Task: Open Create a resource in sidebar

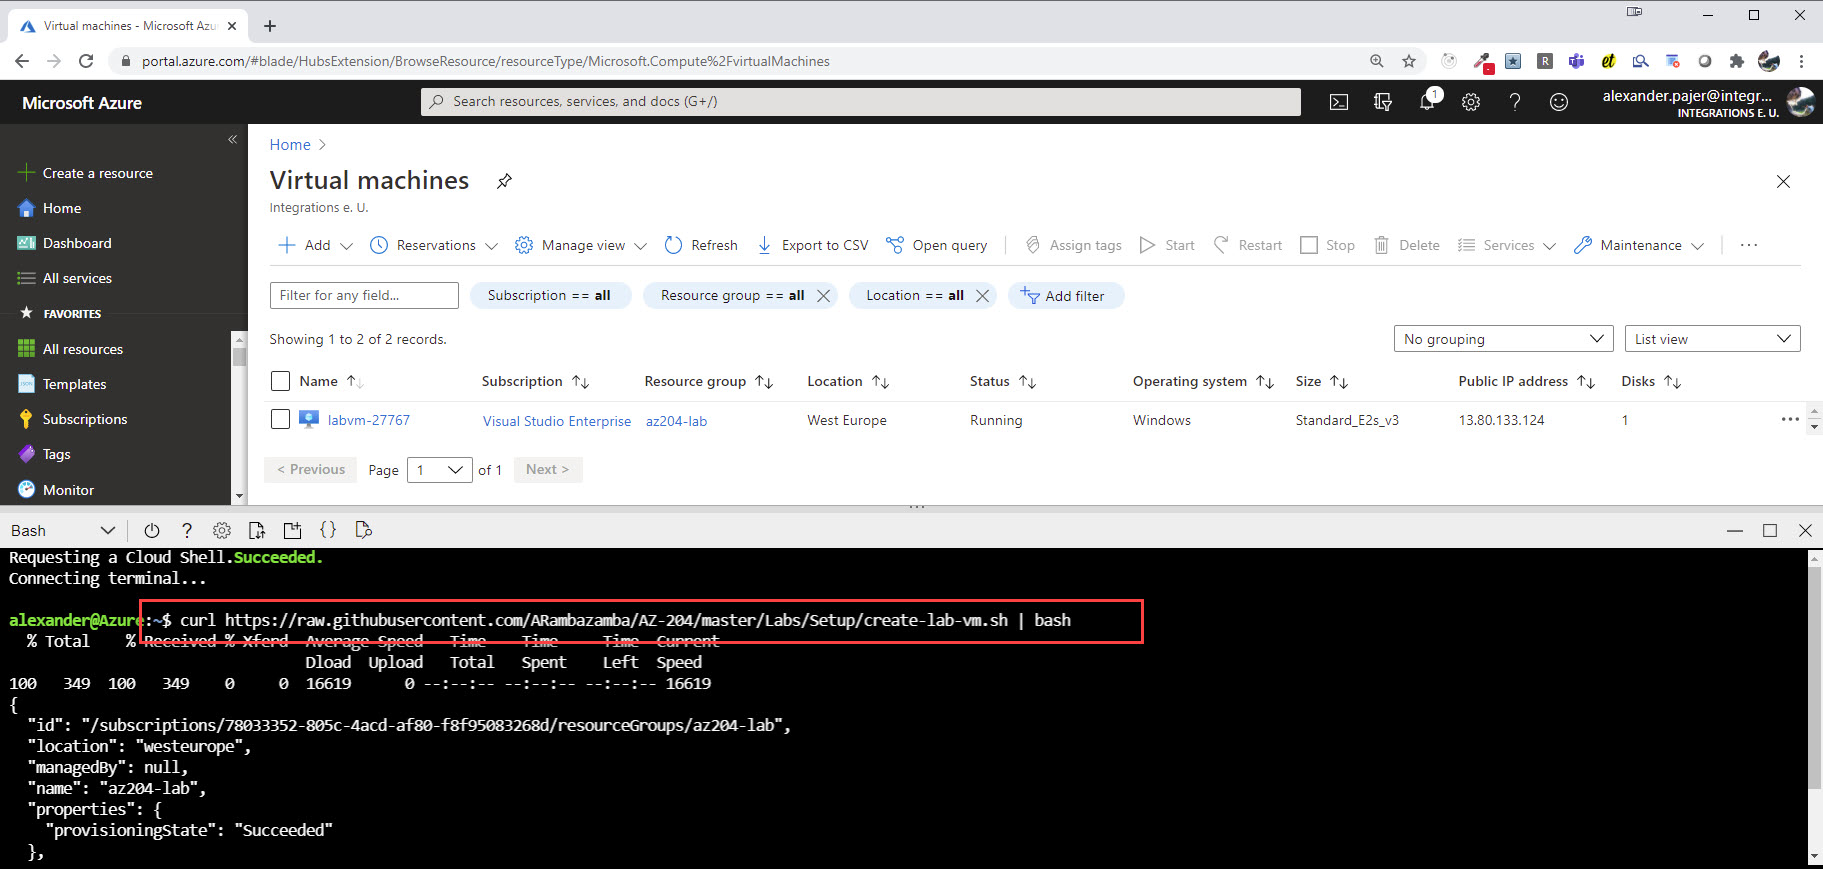Action: pos(97,173)
